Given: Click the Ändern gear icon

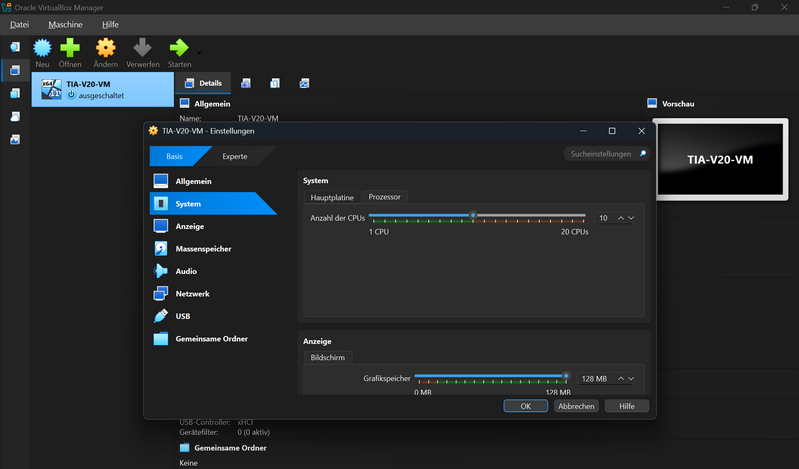Looking at the screenshot, I should pos(105,48).
